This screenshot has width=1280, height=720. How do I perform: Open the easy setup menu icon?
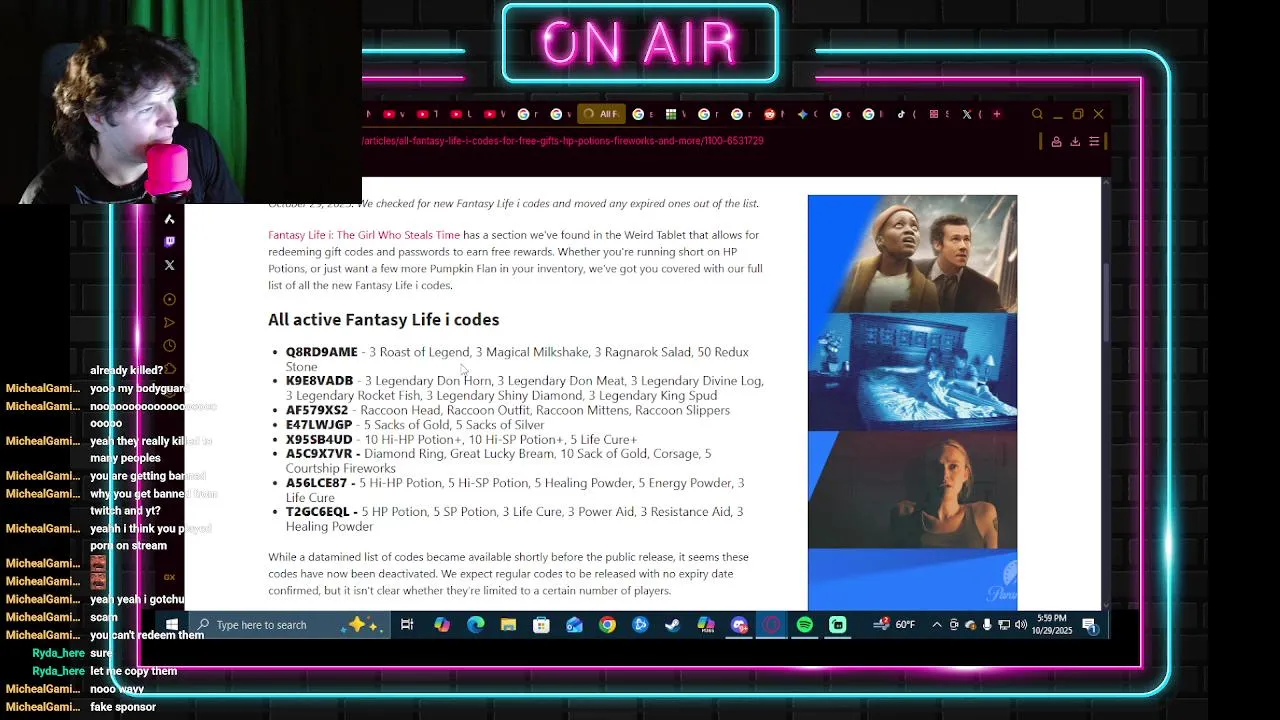pos(1094,141)
